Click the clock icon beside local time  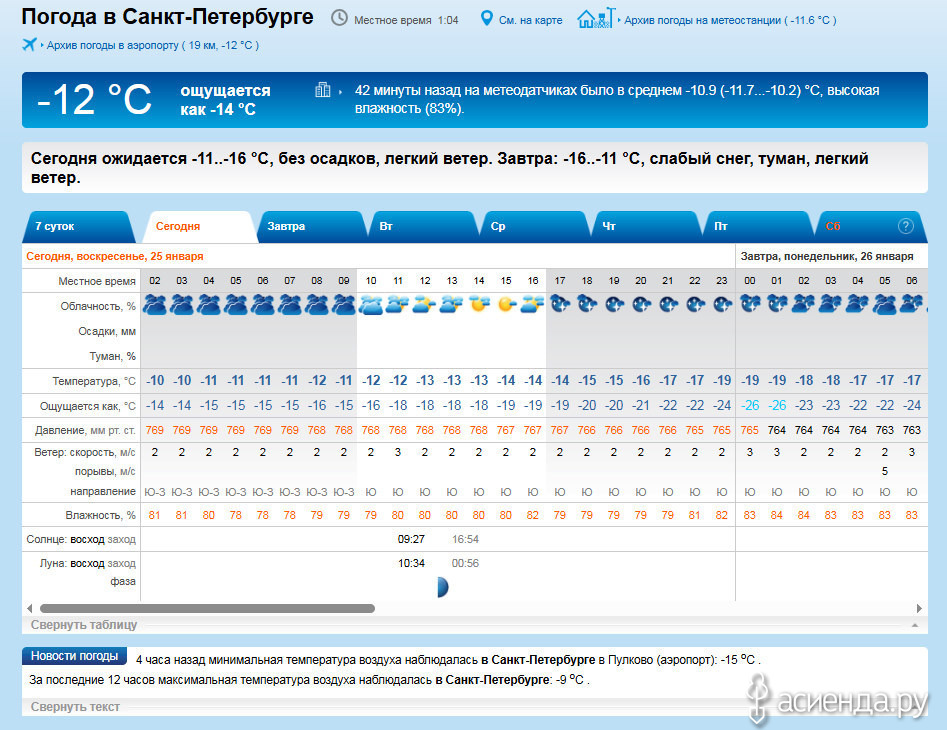point(339,19)
